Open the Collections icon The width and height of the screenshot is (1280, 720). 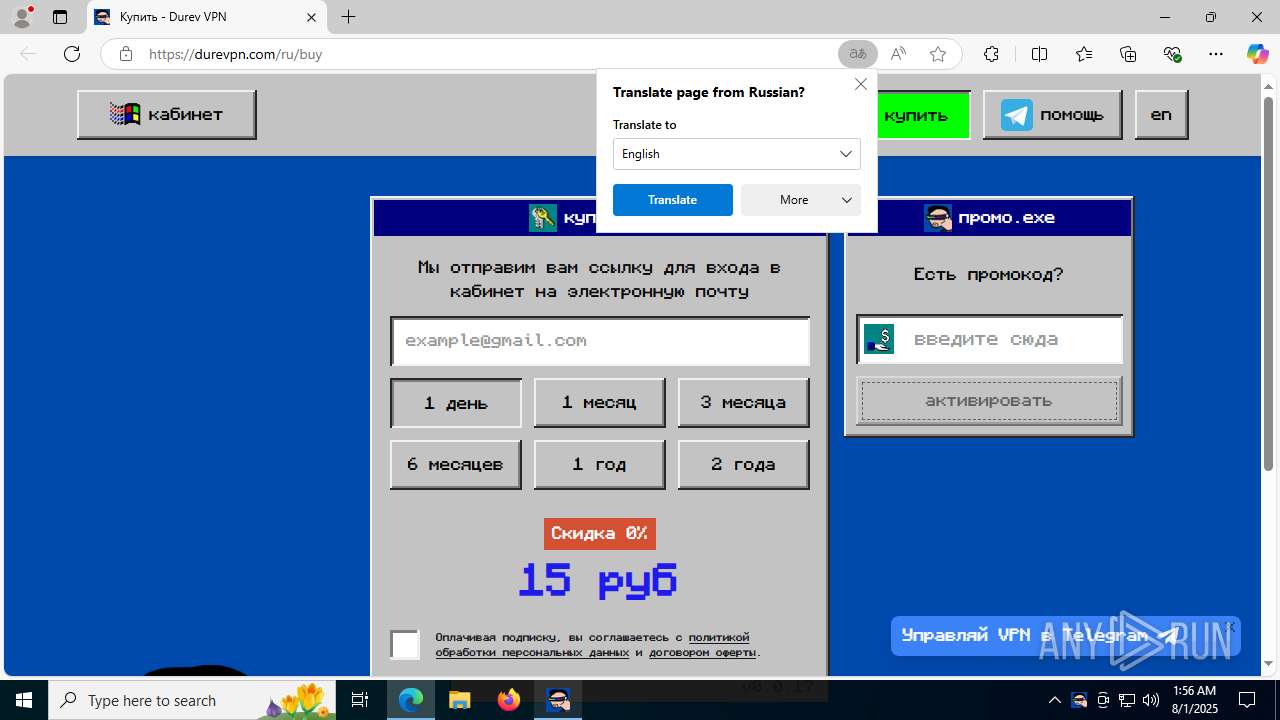click(1128, 54)
